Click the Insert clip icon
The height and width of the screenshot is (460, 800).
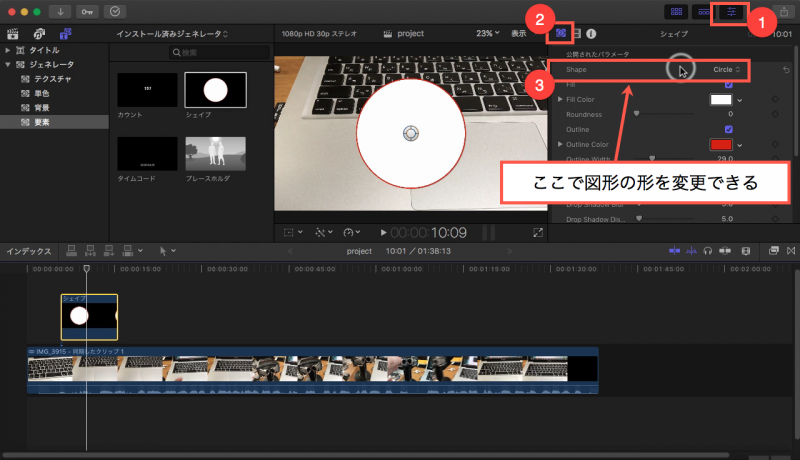point(90,251)
